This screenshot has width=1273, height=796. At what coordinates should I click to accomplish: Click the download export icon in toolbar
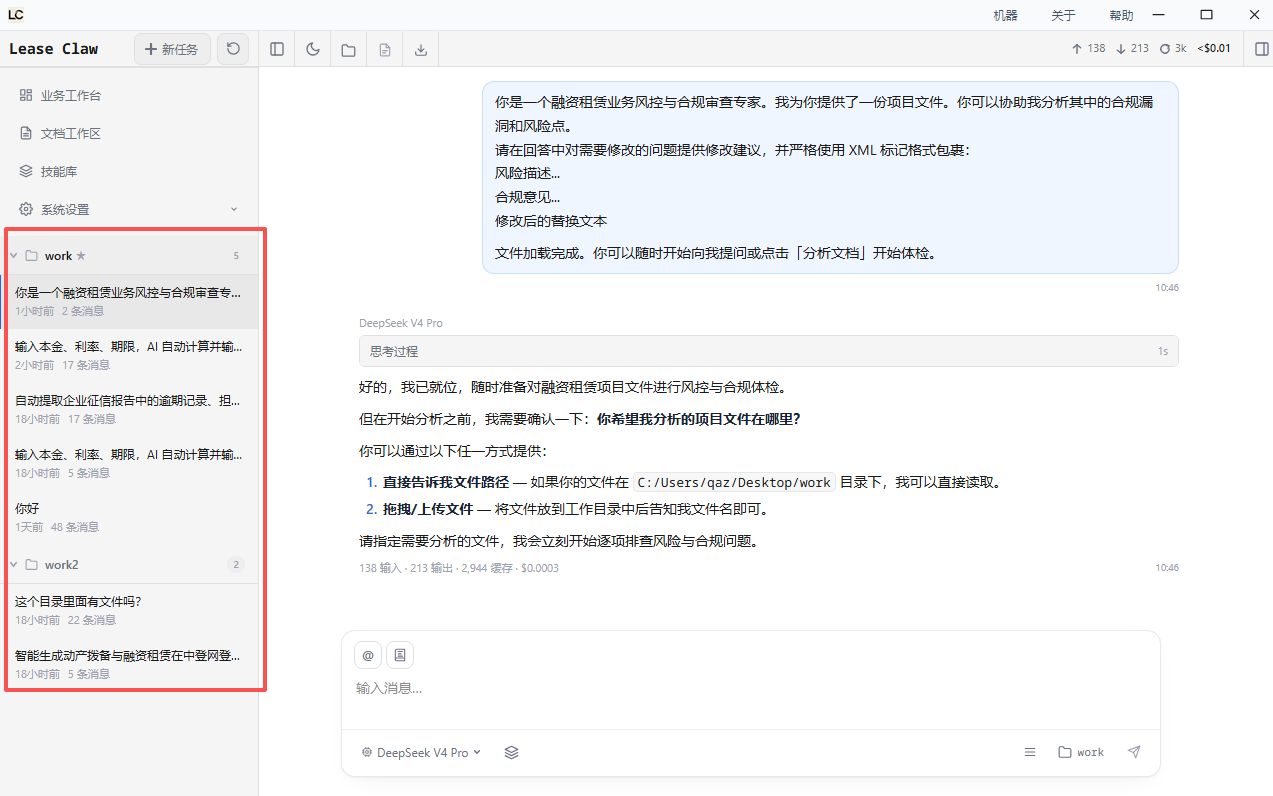click(x=421, y=49)
